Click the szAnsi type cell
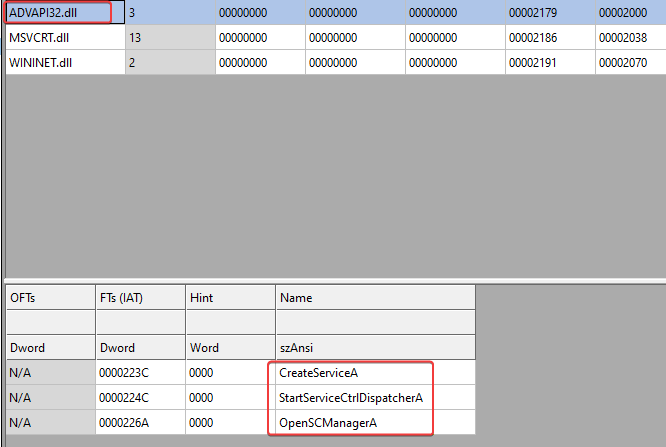The height and width of the screenshot is (447, 666). (375, 348)
